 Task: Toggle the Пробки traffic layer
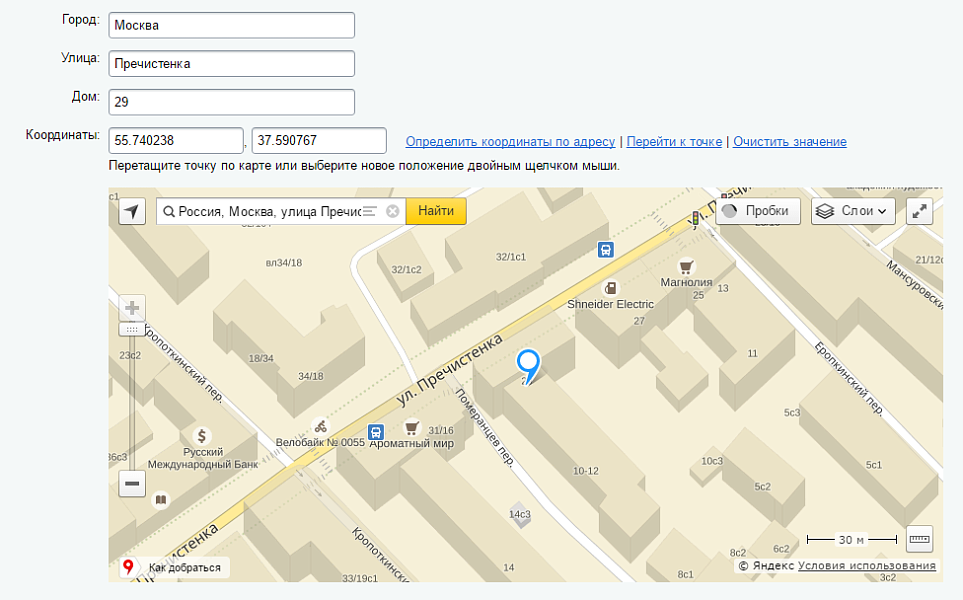coord(757,211)
